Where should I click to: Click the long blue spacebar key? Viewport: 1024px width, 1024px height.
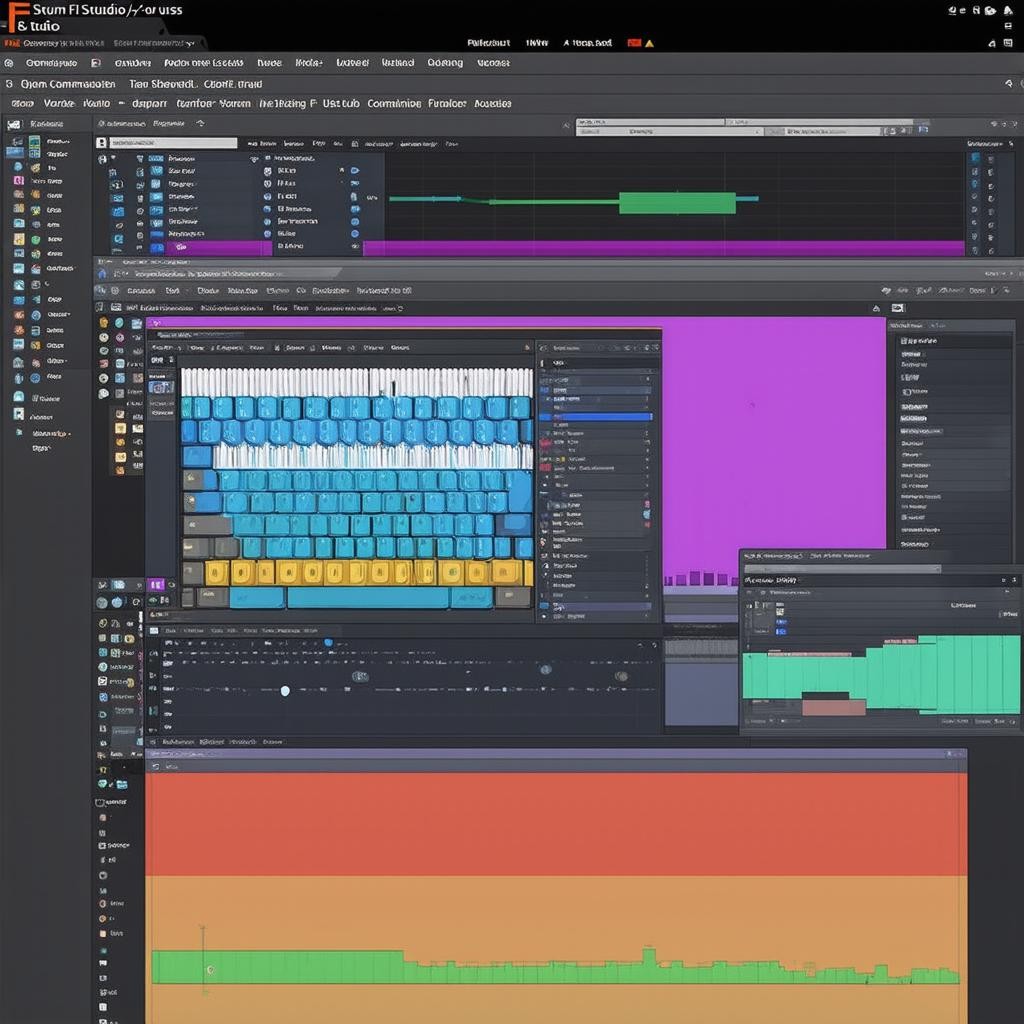coord(366,597)
